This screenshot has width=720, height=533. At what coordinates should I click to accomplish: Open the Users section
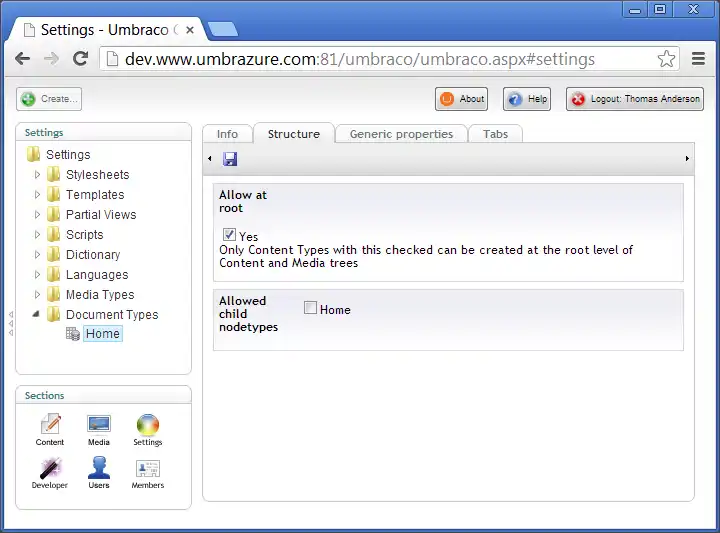(99, 473)
